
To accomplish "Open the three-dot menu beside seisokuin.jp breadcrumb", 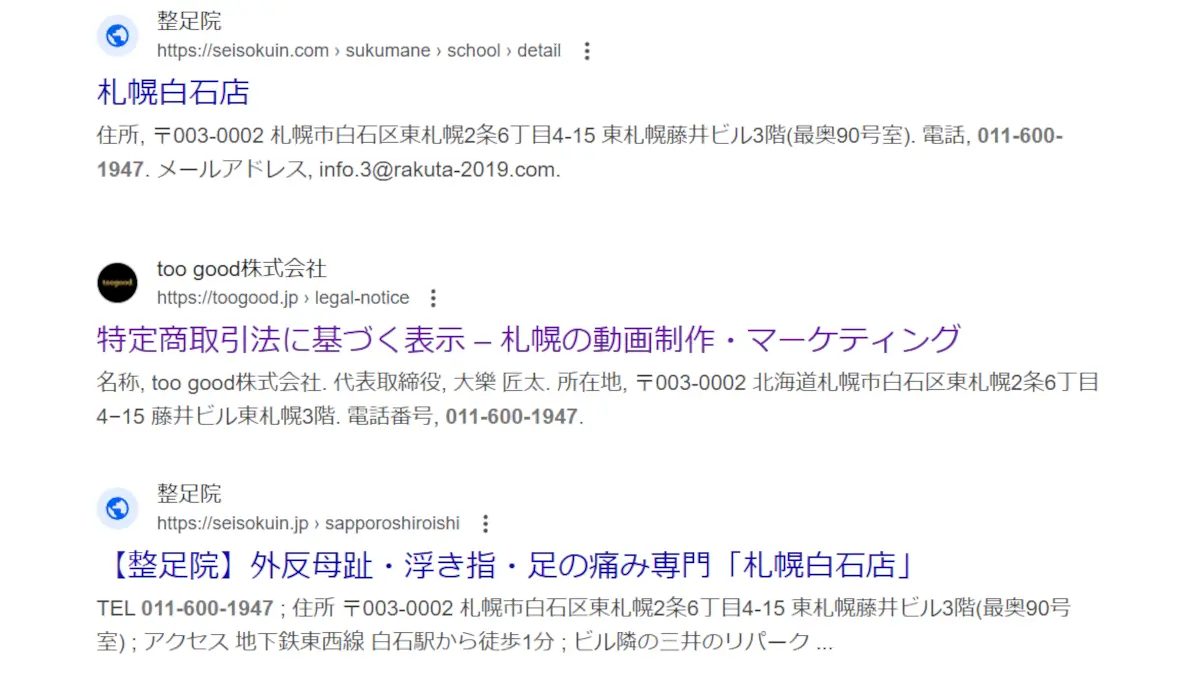I will [x=485, y=523].
